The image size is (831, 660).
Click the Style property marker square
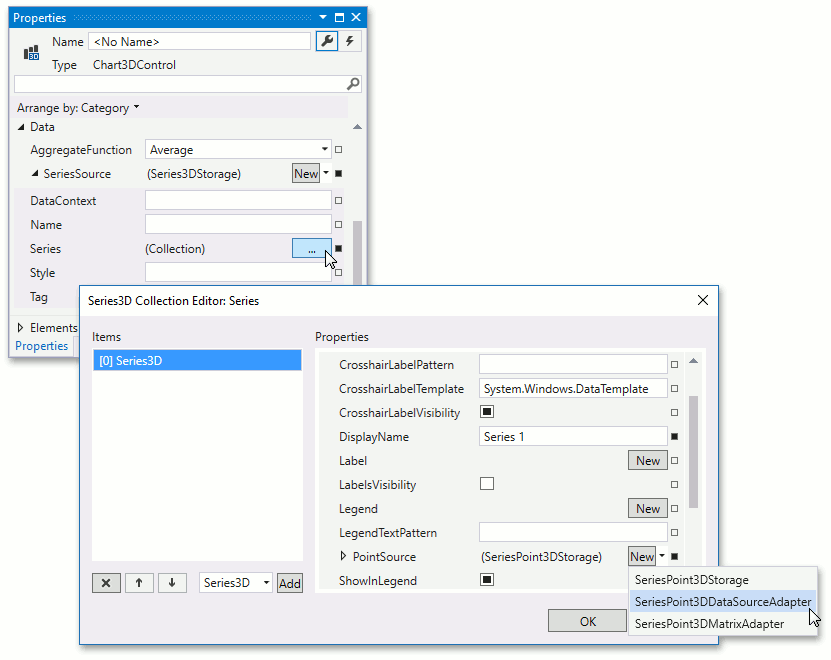pyautogui.click(x=339, y=272)
